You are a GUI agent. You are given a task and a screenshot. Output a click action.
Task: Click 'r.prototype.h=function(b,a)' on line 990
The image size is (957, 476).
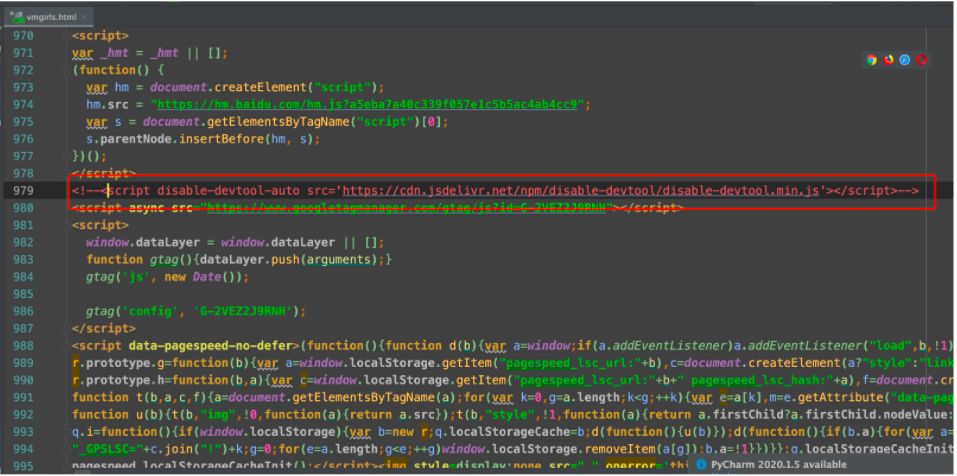click(168, 380)
